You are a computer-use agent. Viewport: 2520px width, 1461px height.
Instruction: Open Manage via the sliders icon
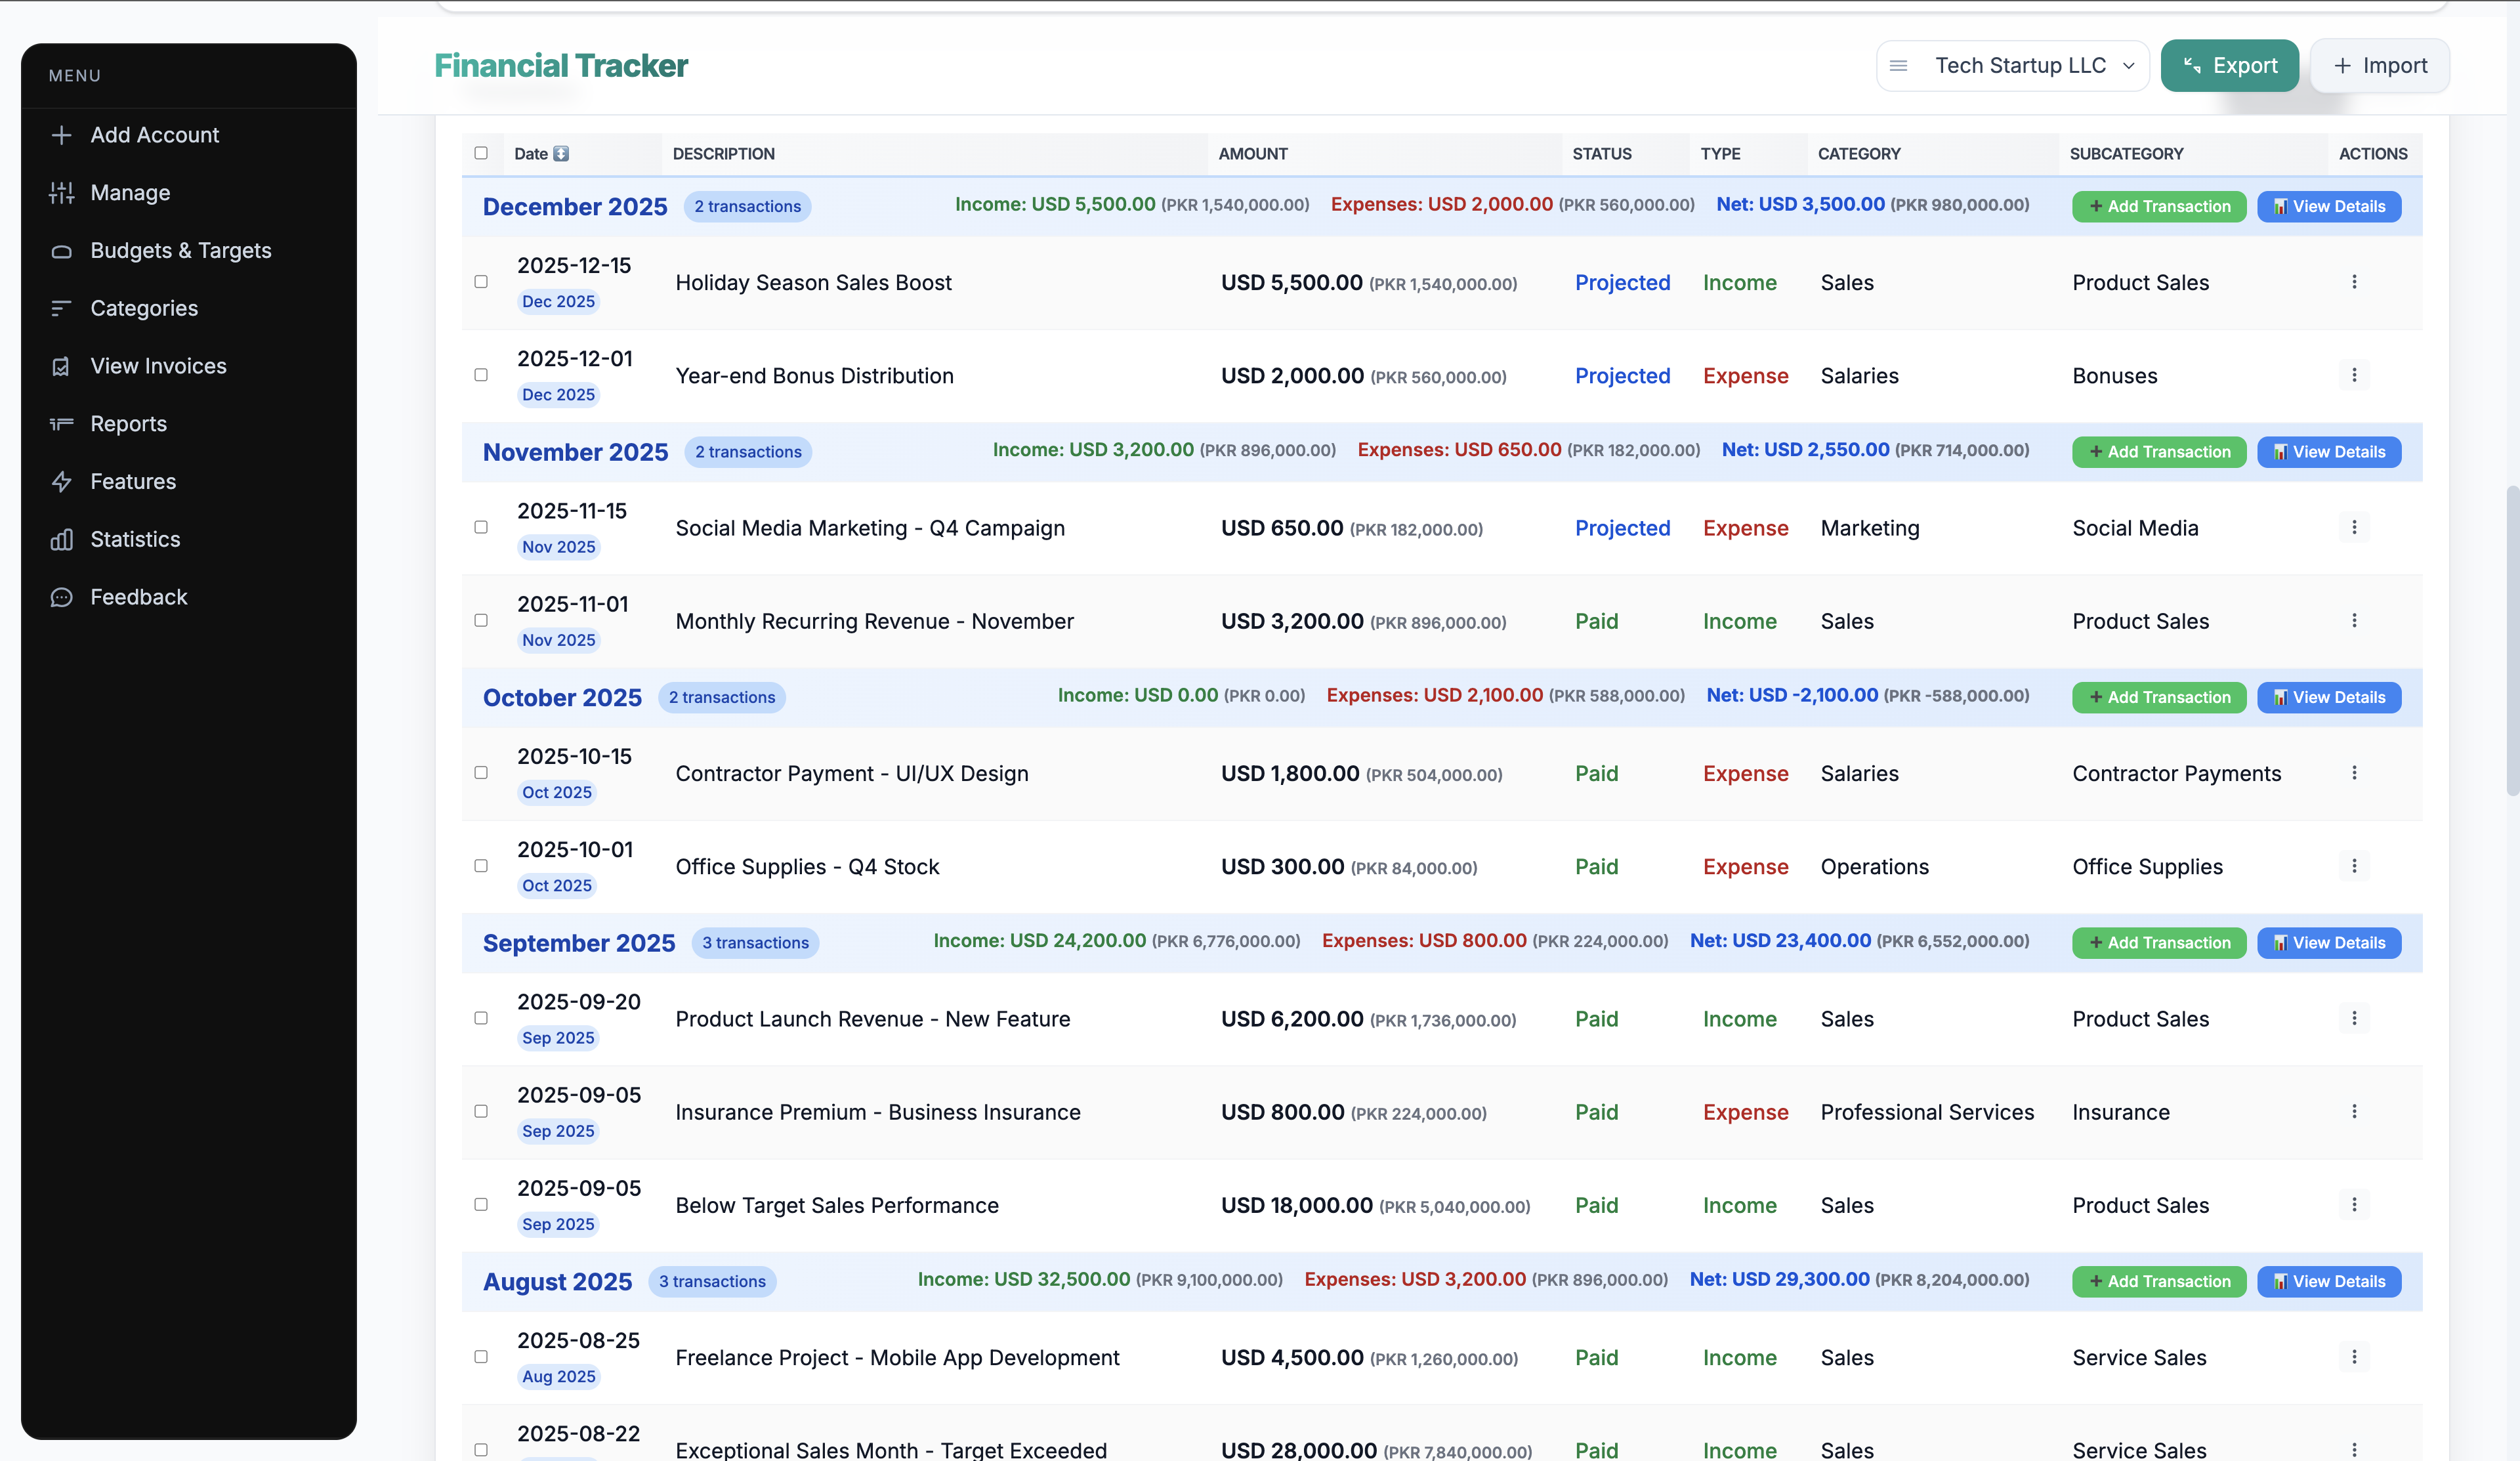point(62,192)
